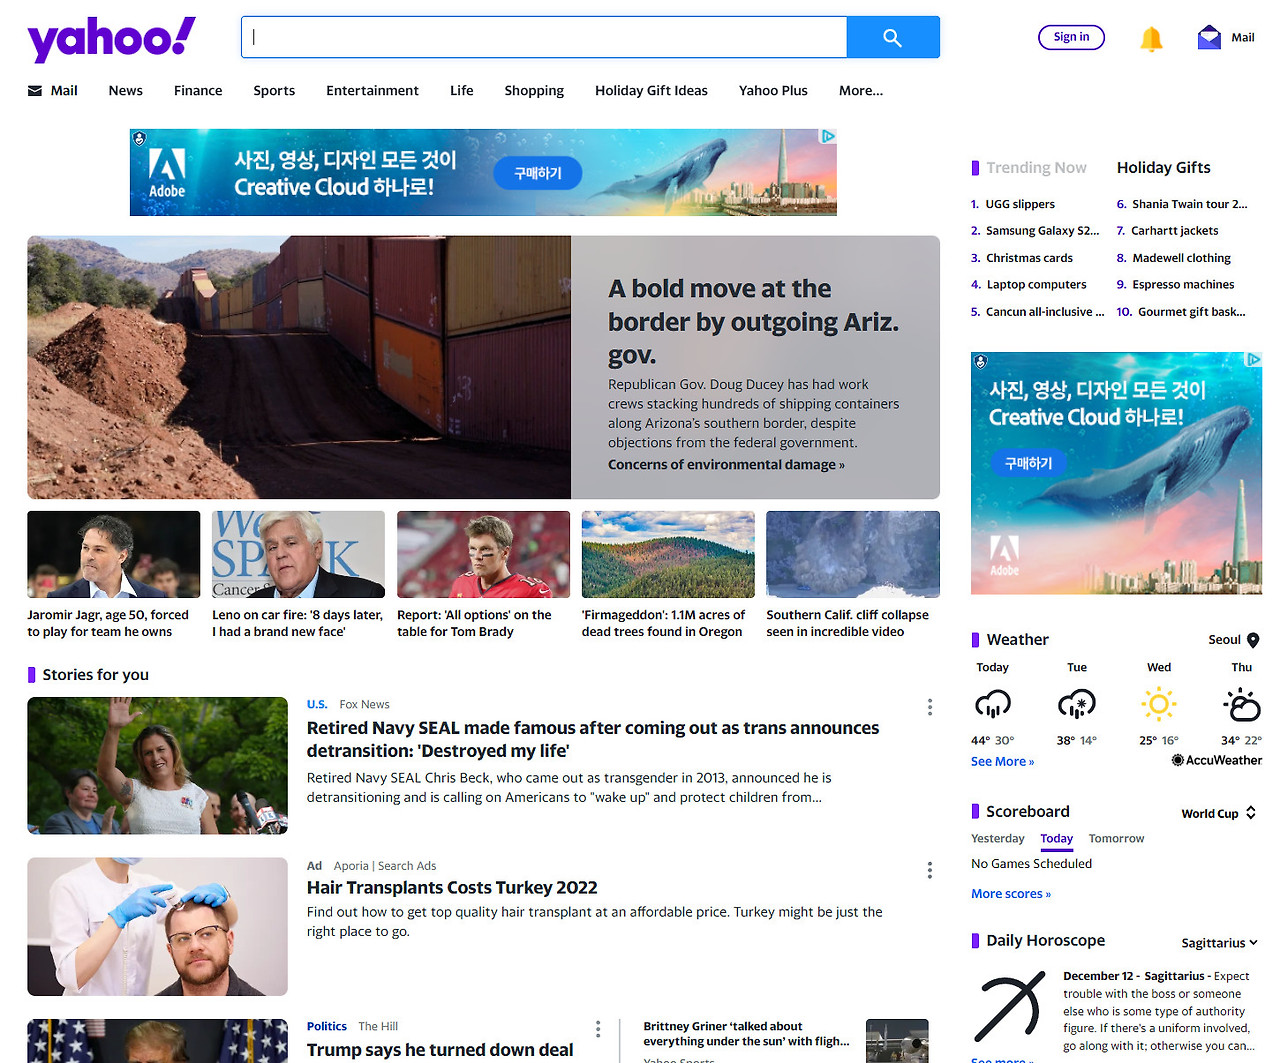Open Yahoo Plus
The height and width of the screenshot is (1063, 1280).
[773, 90]
